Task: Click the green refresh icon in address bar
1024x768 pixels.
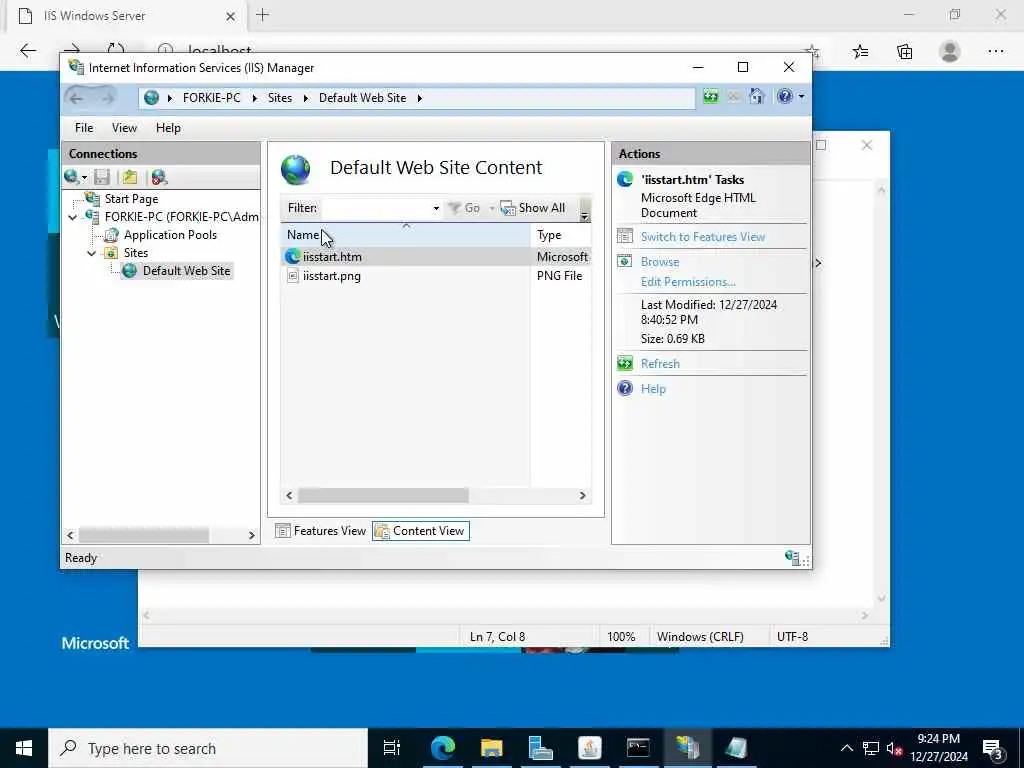Action: tap(711, 97)
